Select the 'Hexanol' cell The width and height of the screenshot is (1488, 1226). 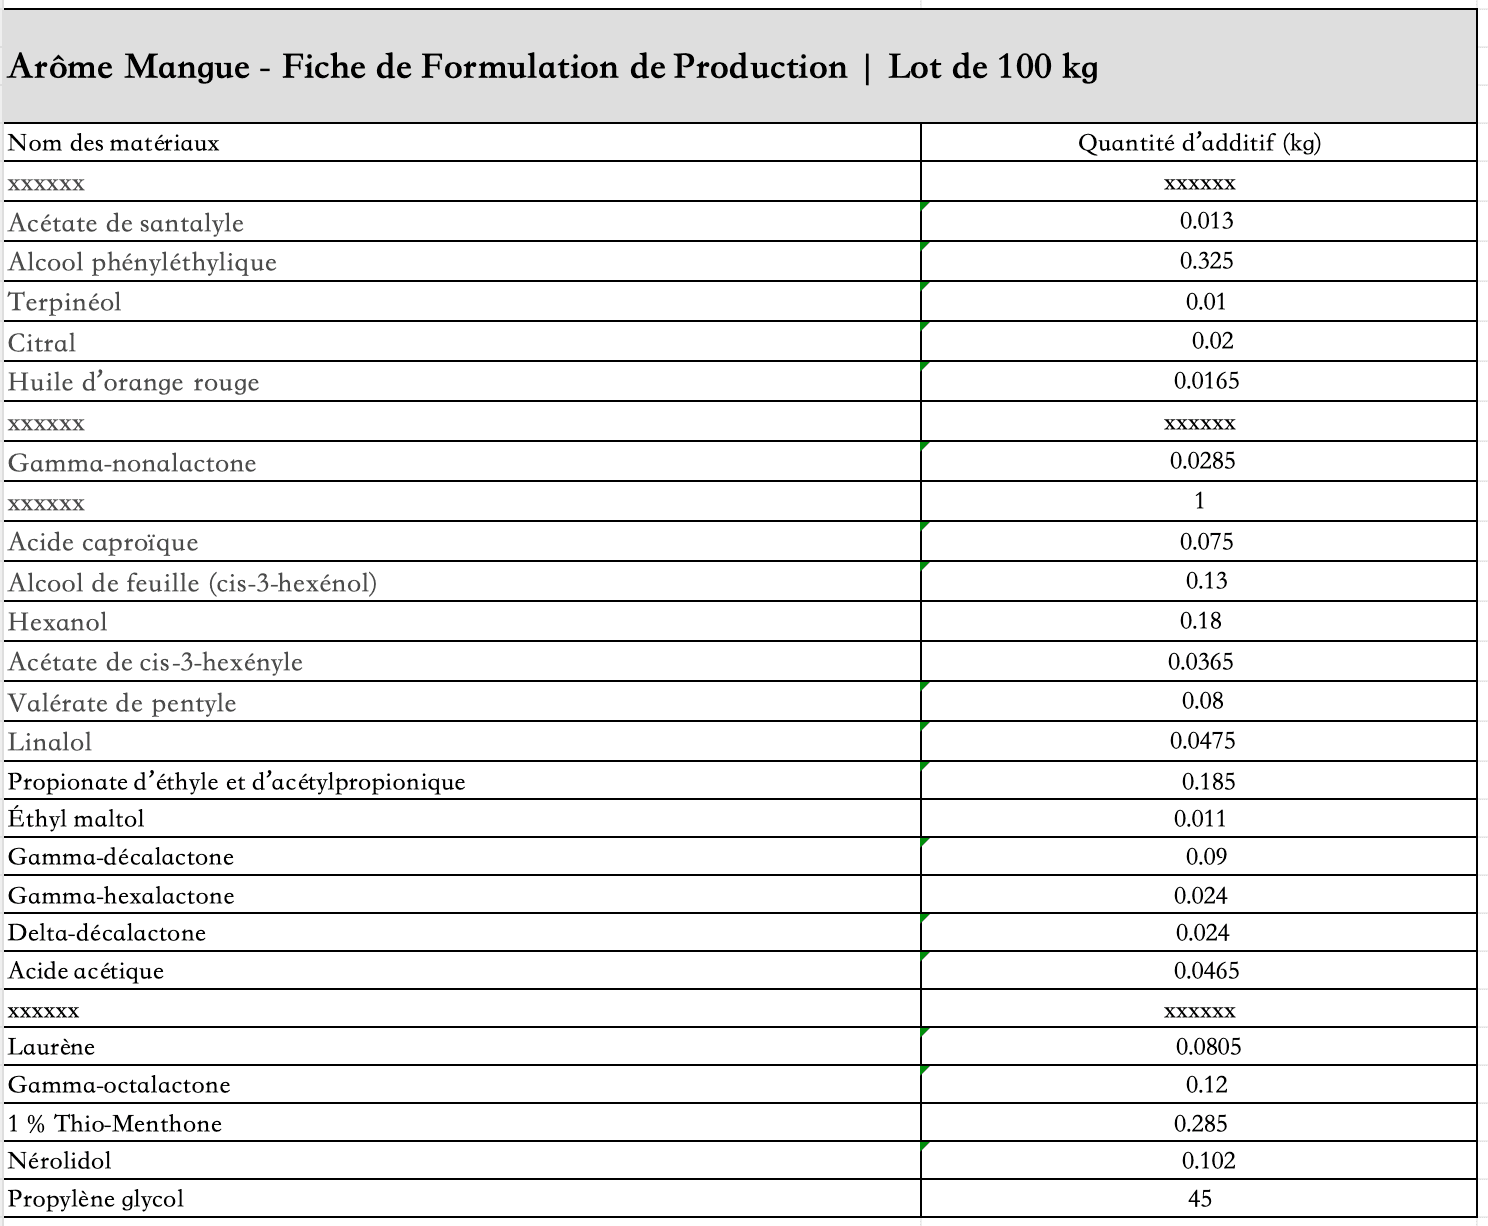[461, 621]
